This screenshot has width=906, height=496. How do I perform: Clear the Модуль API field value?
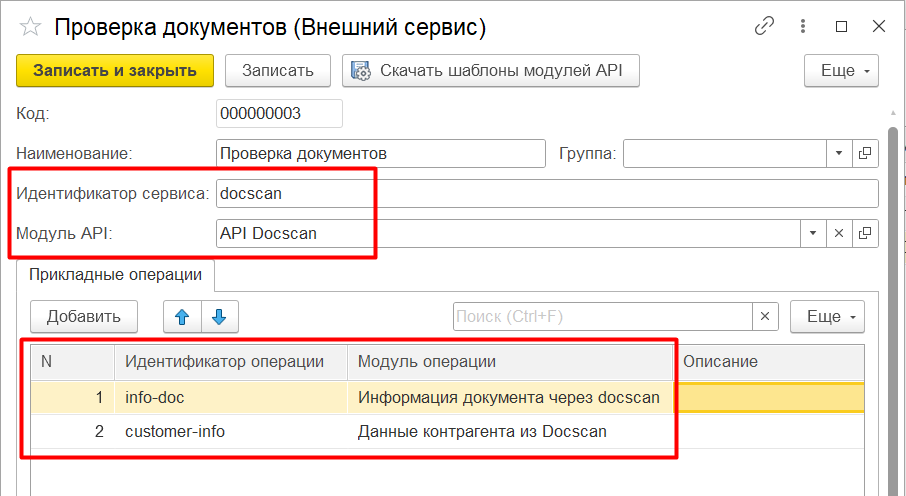[x=839, y=233]
